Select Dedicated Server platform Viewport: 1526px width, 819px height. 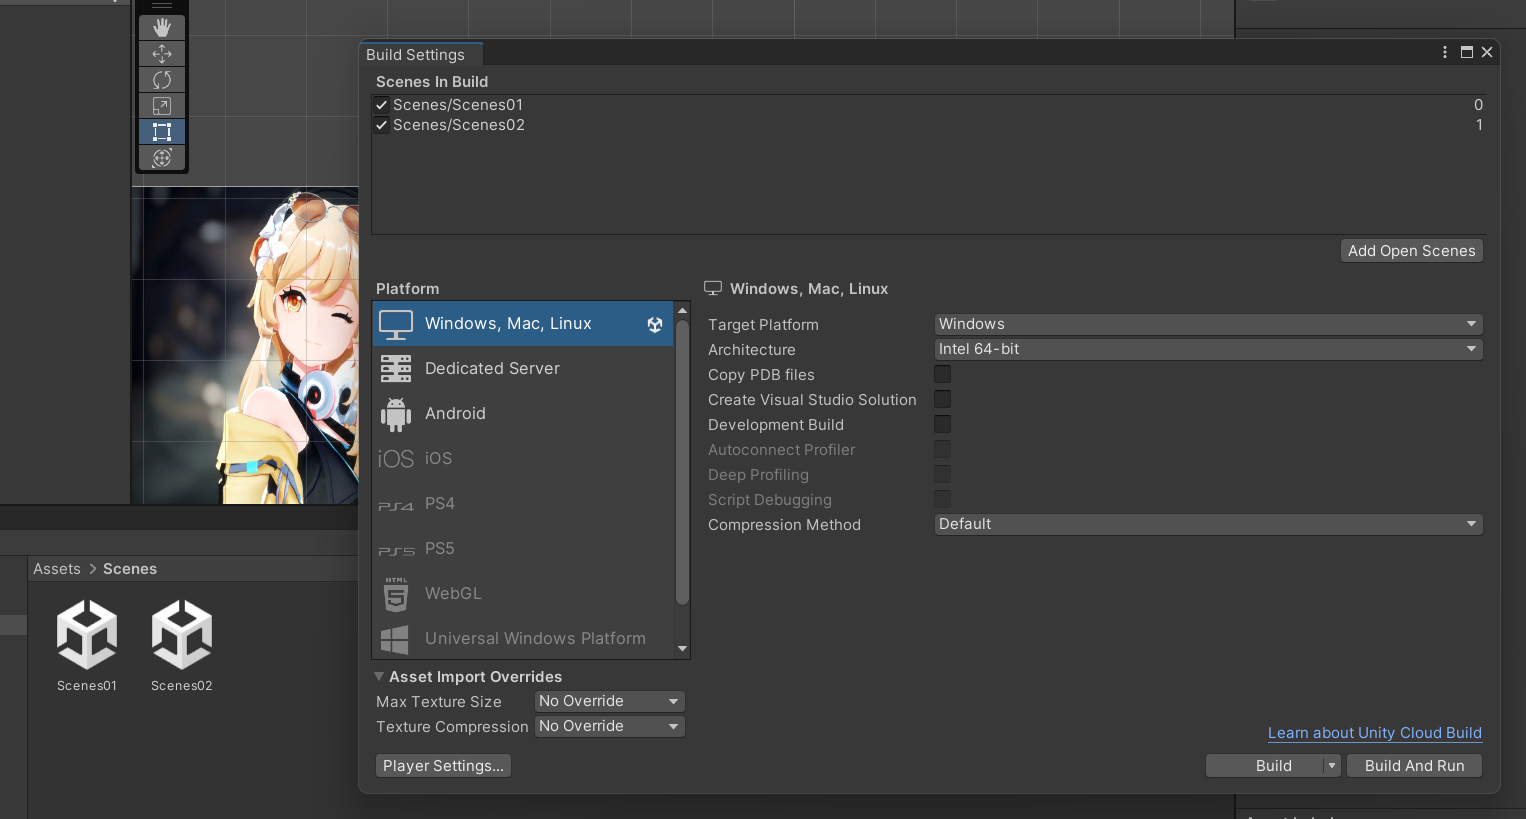coord(523,369)
